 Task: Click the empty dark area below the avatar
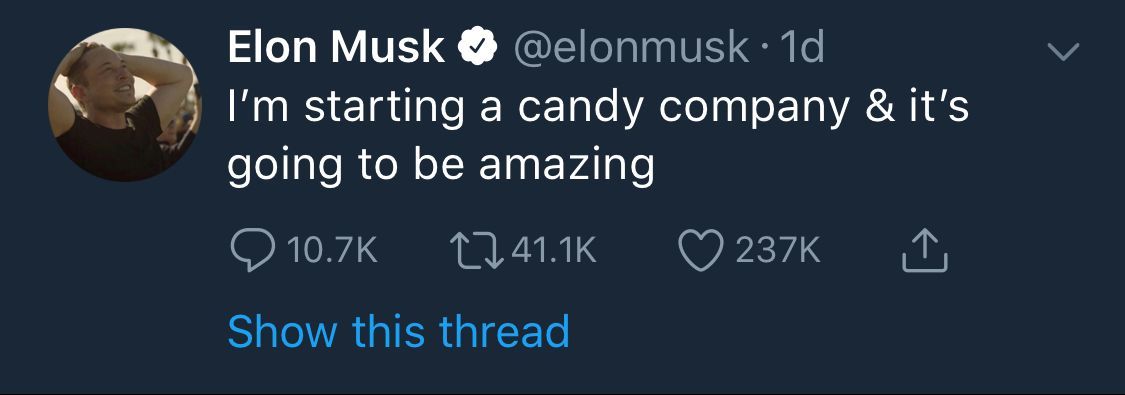click(x=125, y=287)
